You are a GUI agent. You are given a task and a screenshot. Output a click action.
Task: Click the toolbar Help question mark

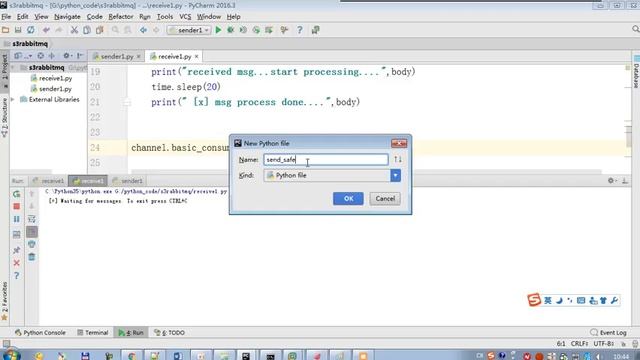coord(300,30)
